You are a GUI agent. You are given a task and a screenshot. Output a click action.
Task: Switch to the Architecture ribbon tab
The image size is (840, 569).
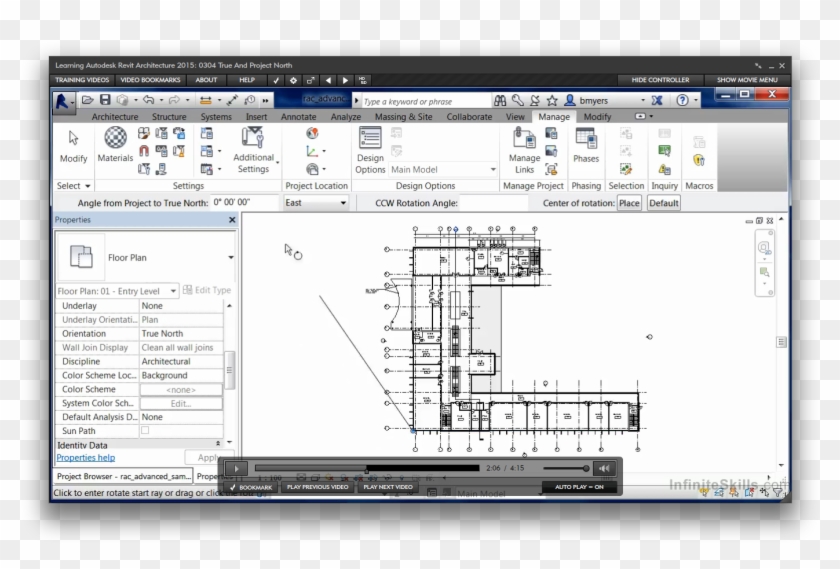click(x=115, y=117)
